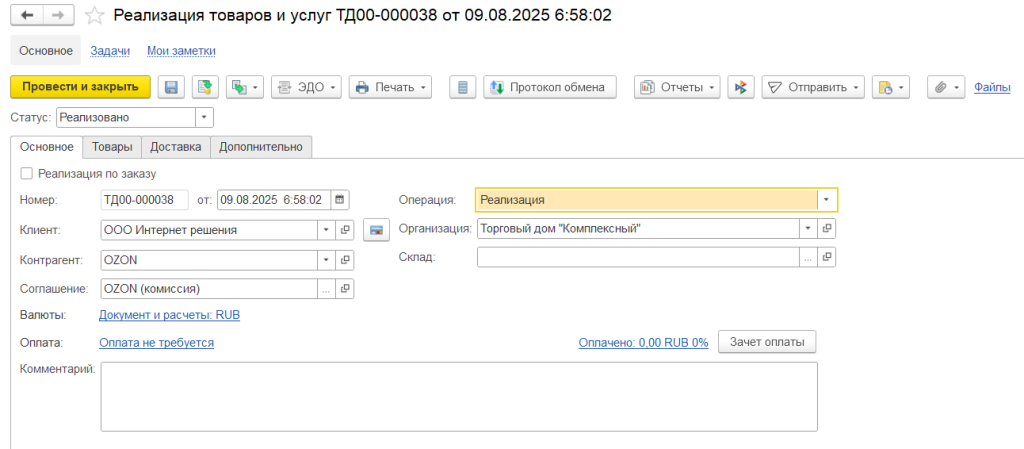
Task: Click the colorful play icon after Отчеты
Action: pyautogui.click(x=740, y=87)
